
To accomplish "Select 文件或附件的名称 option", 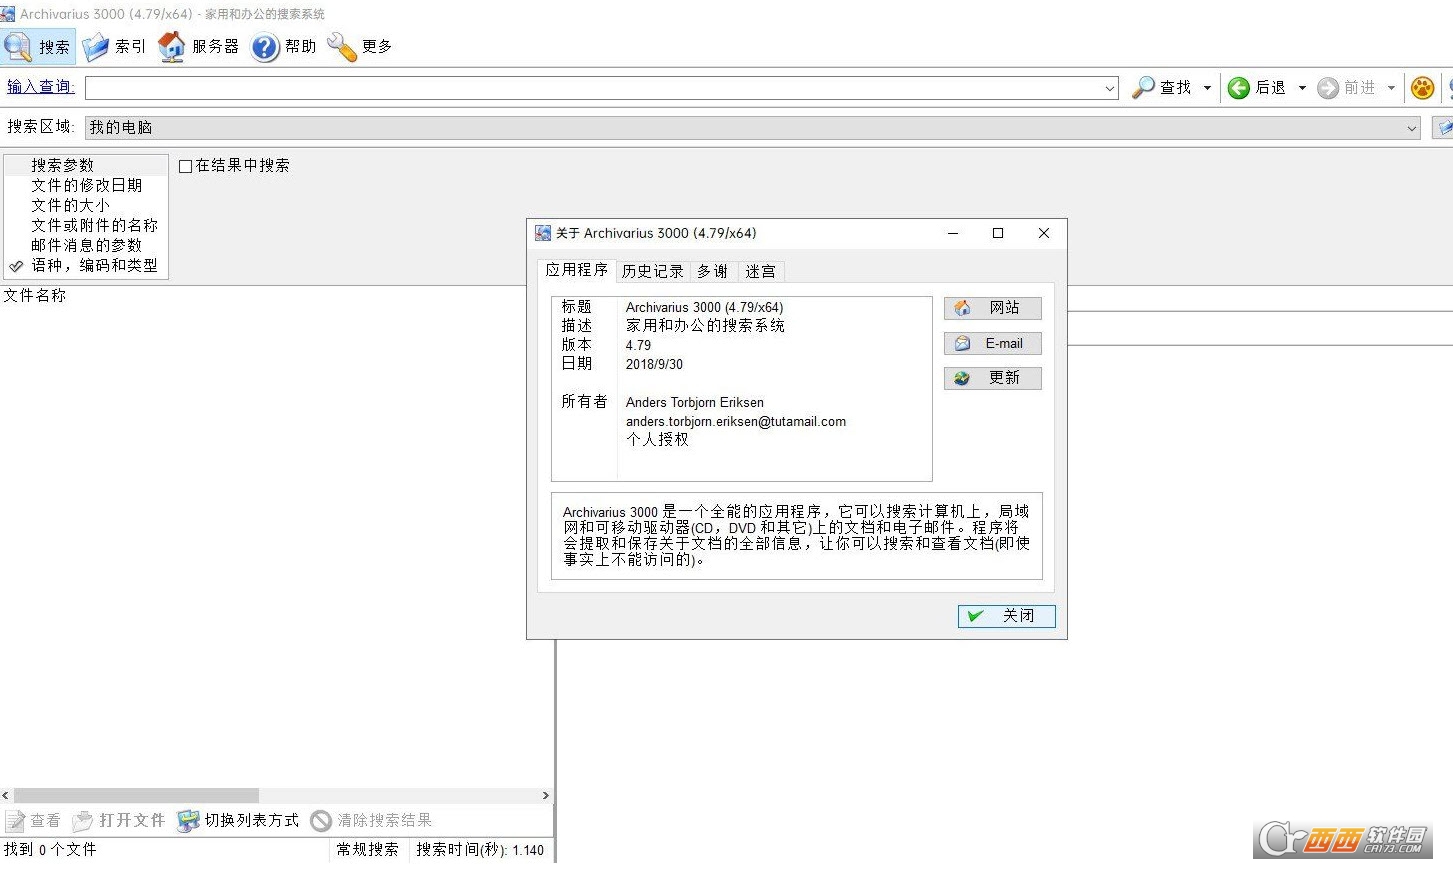I will [x=86, y=225].
